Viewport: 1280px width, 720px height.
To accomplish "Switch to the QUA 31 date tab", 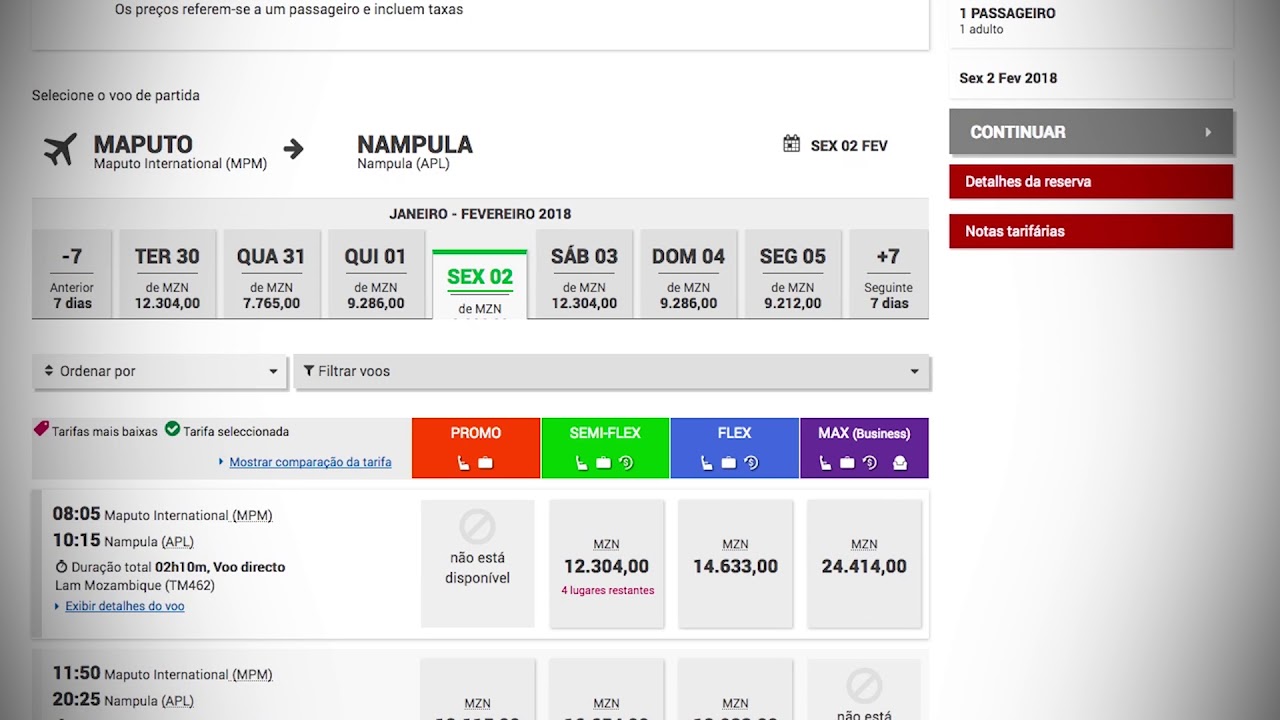I will click(x=271, y=275).
